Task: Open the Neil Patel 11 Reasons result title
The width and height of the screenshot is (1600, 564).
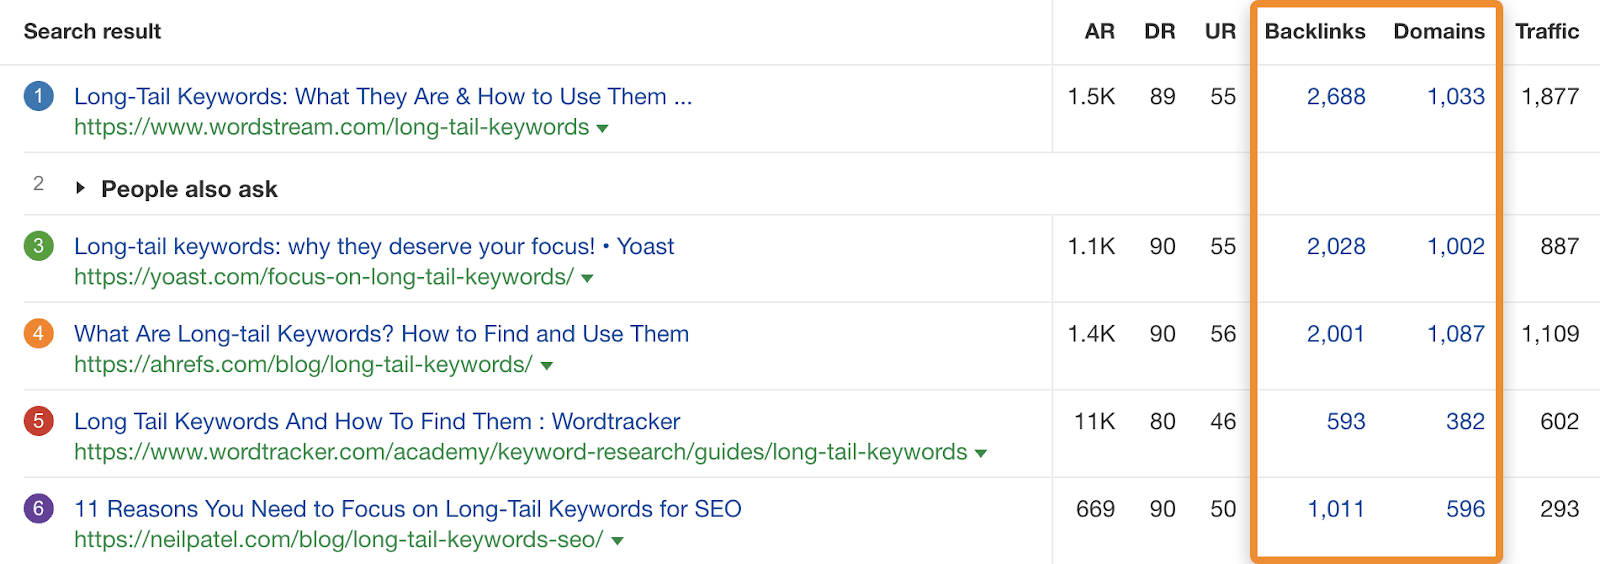Action: [x=408, y=509]
